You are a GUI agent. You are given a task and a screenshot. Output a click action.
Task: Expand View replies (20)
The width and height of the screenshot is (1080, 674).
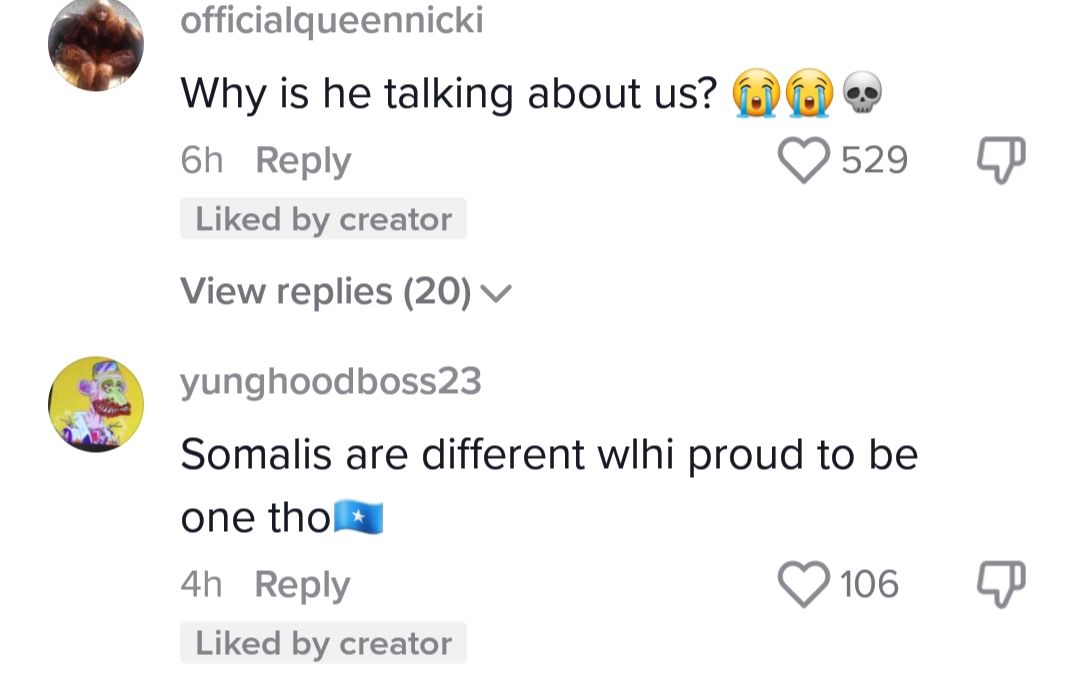click(x=326, y=292)
